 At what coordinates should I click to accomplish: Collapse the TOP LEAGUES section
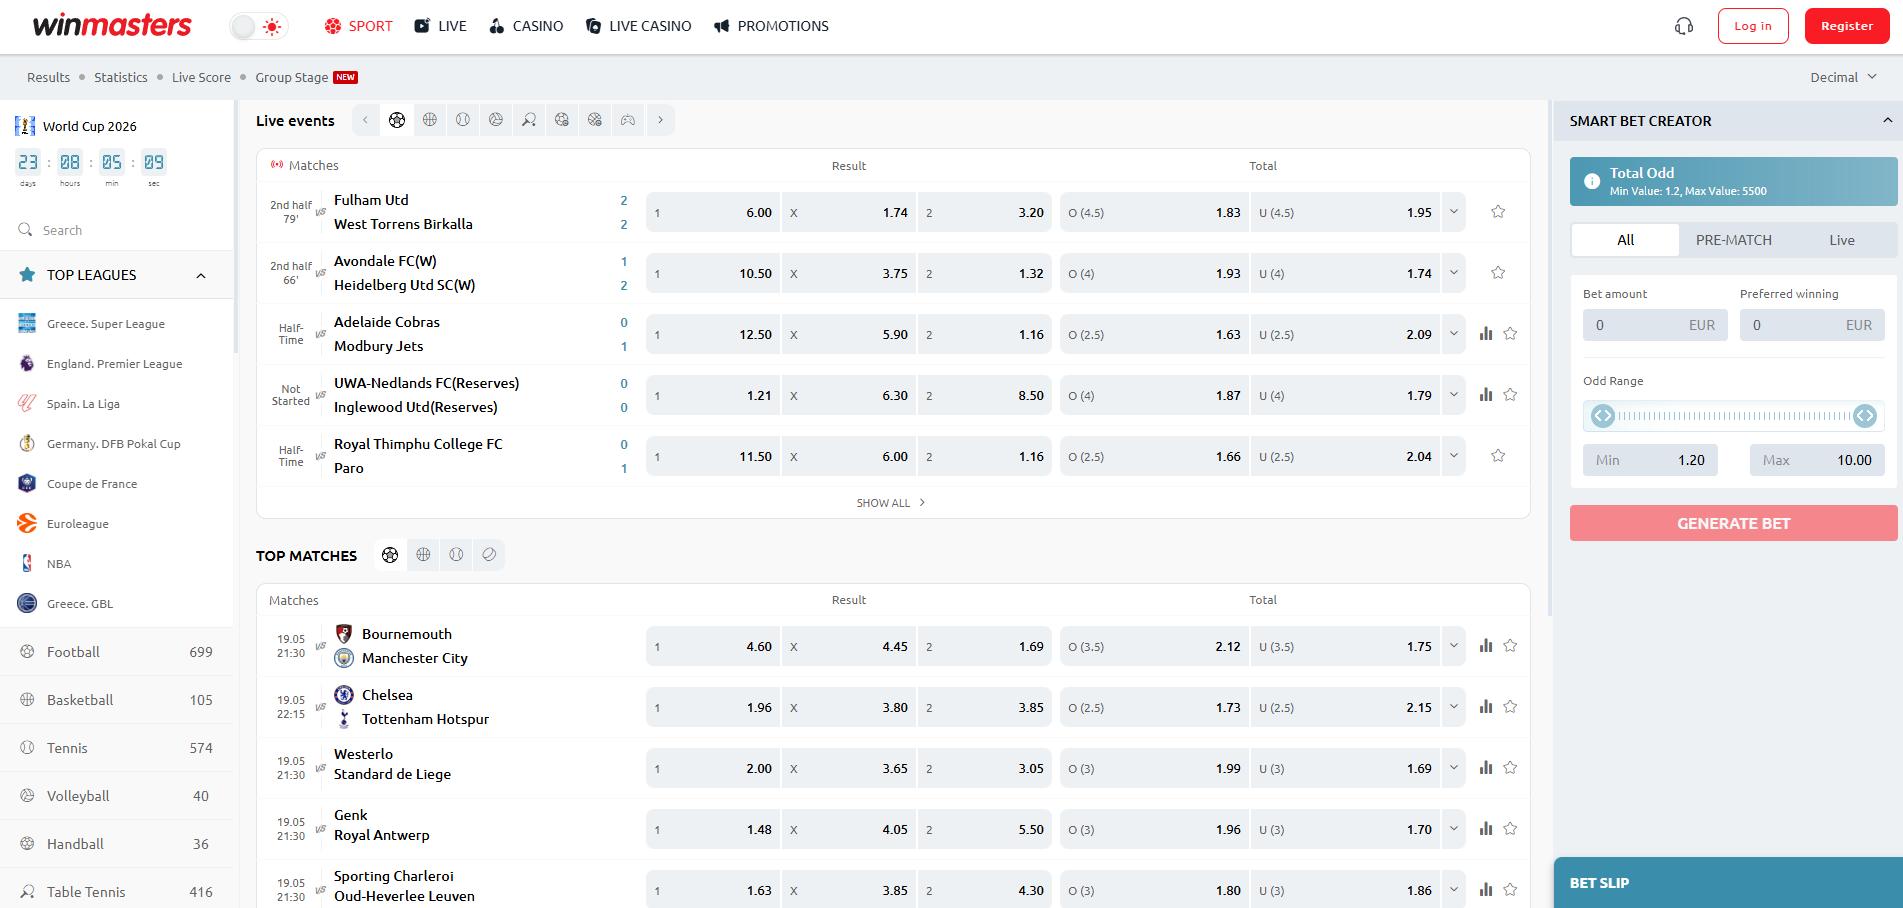coord(201,275)
